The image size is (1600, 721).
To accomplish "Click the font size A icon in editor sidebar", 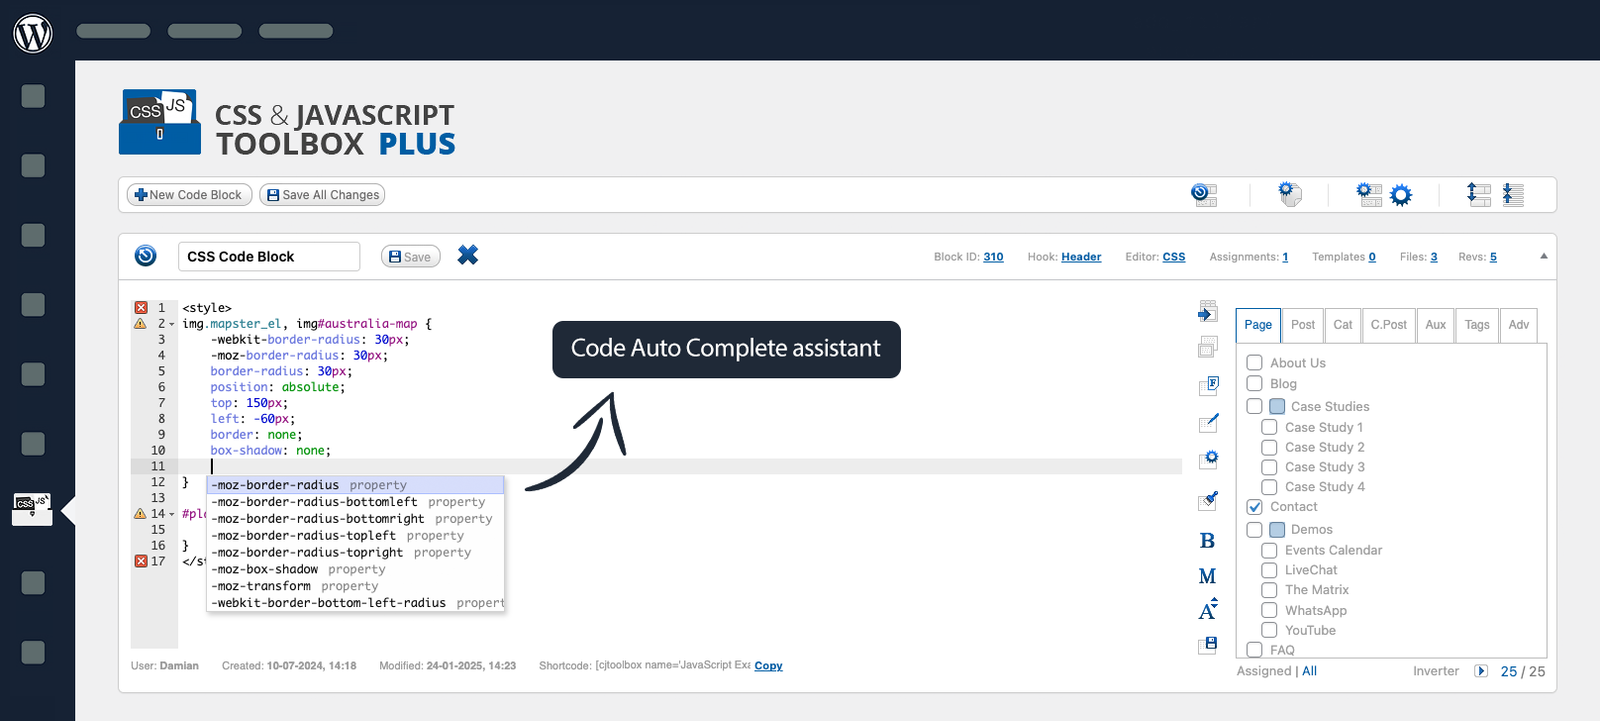I will [1208, 609].
